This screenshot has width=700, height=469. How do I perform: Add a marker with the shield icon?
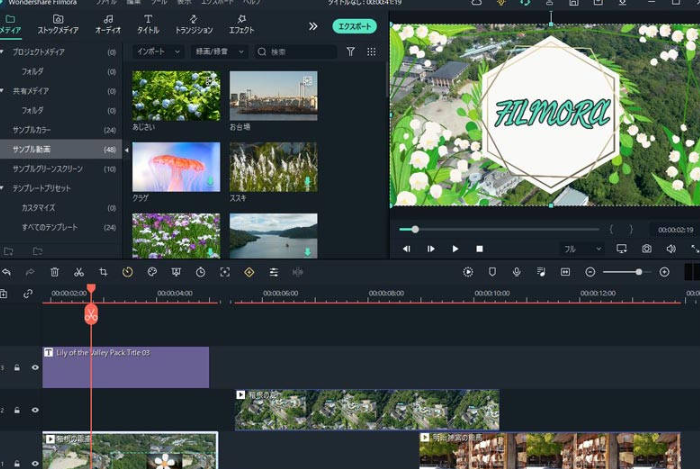point(492,272)
